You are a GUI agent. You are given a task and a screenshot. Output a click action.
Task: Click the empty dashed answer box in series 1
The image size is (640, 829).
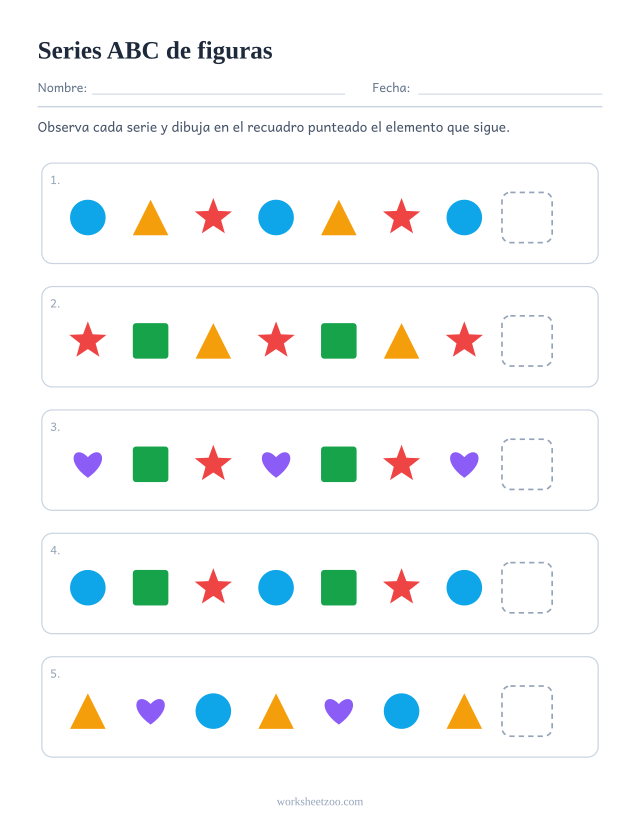(527, 217)
